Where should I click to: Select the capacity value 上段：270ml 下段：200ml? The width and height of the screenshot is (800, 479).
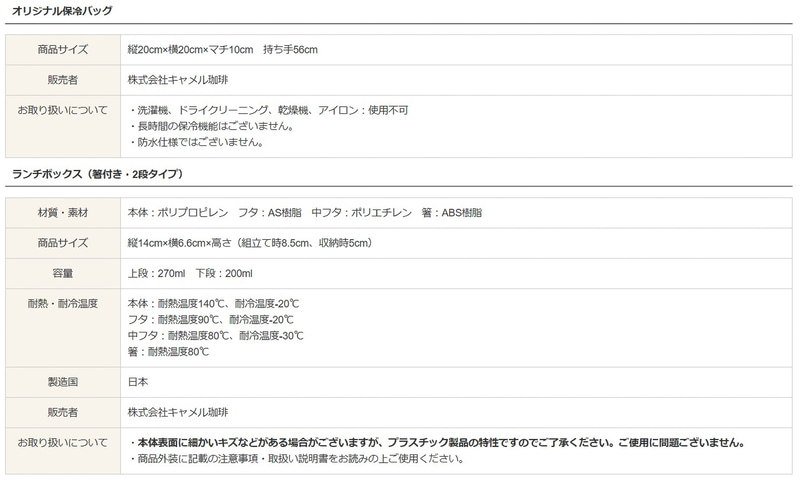coord(190,273)
